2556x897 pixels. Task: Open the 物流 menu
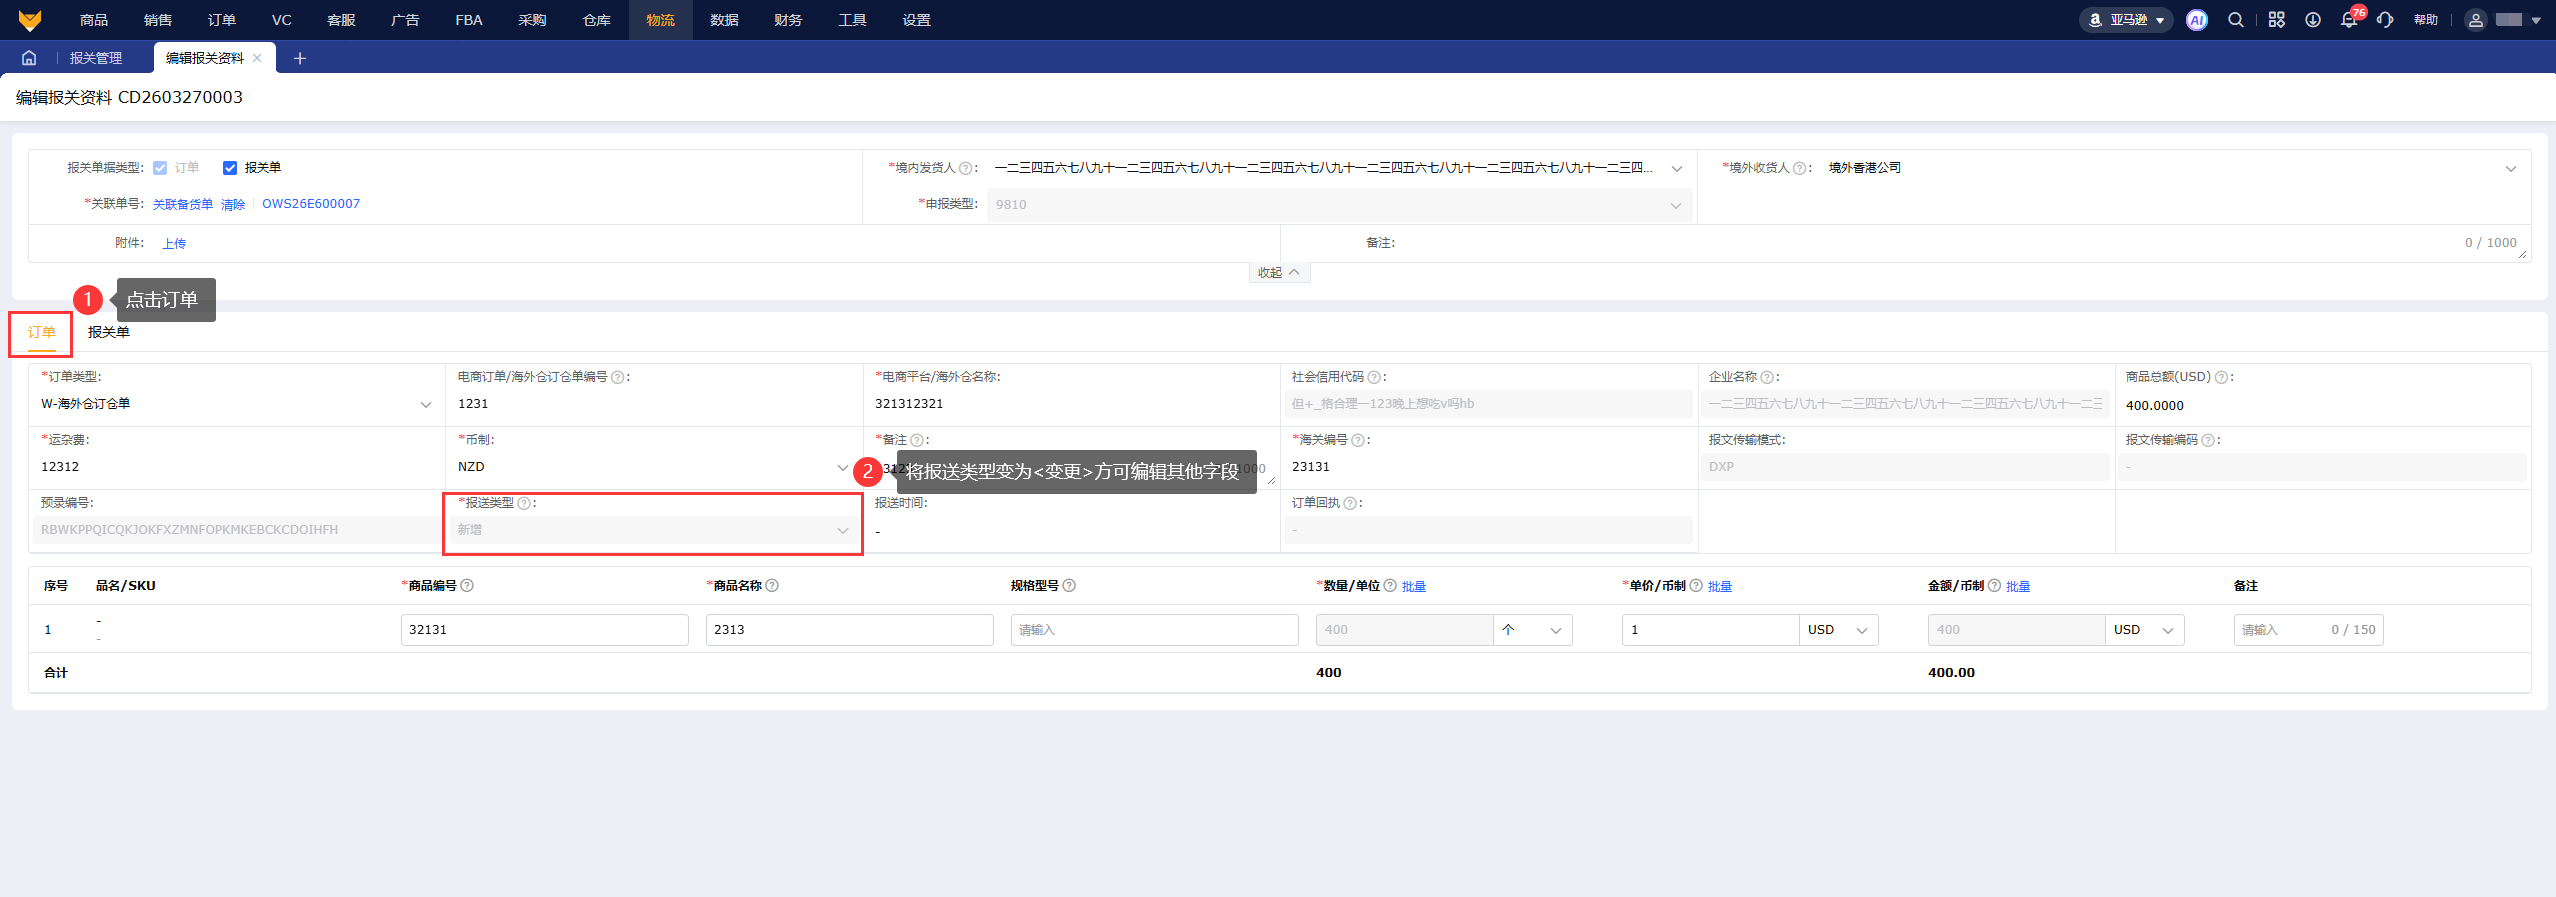pyautogui.click(x=660, y=20)
